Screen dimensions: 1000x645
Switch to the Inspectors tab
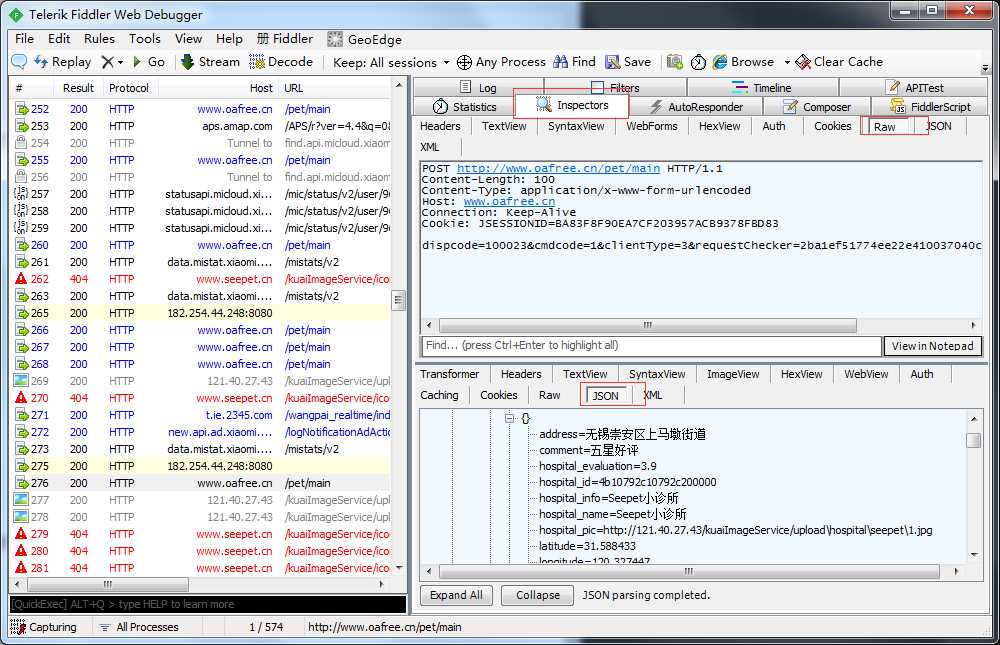pyautogui.click(x=571, y=105)
